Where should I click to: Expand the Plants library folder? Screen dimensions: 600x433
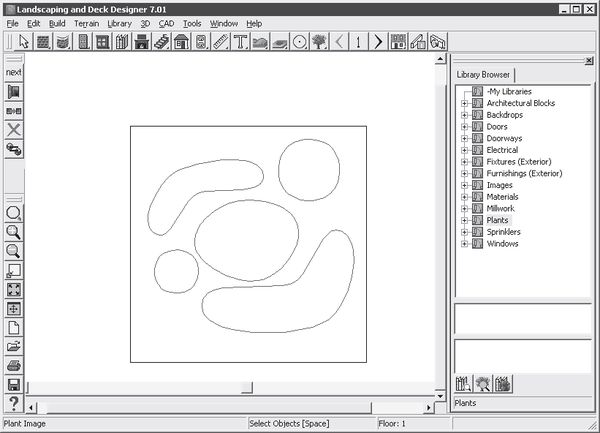tap(464, 220)
